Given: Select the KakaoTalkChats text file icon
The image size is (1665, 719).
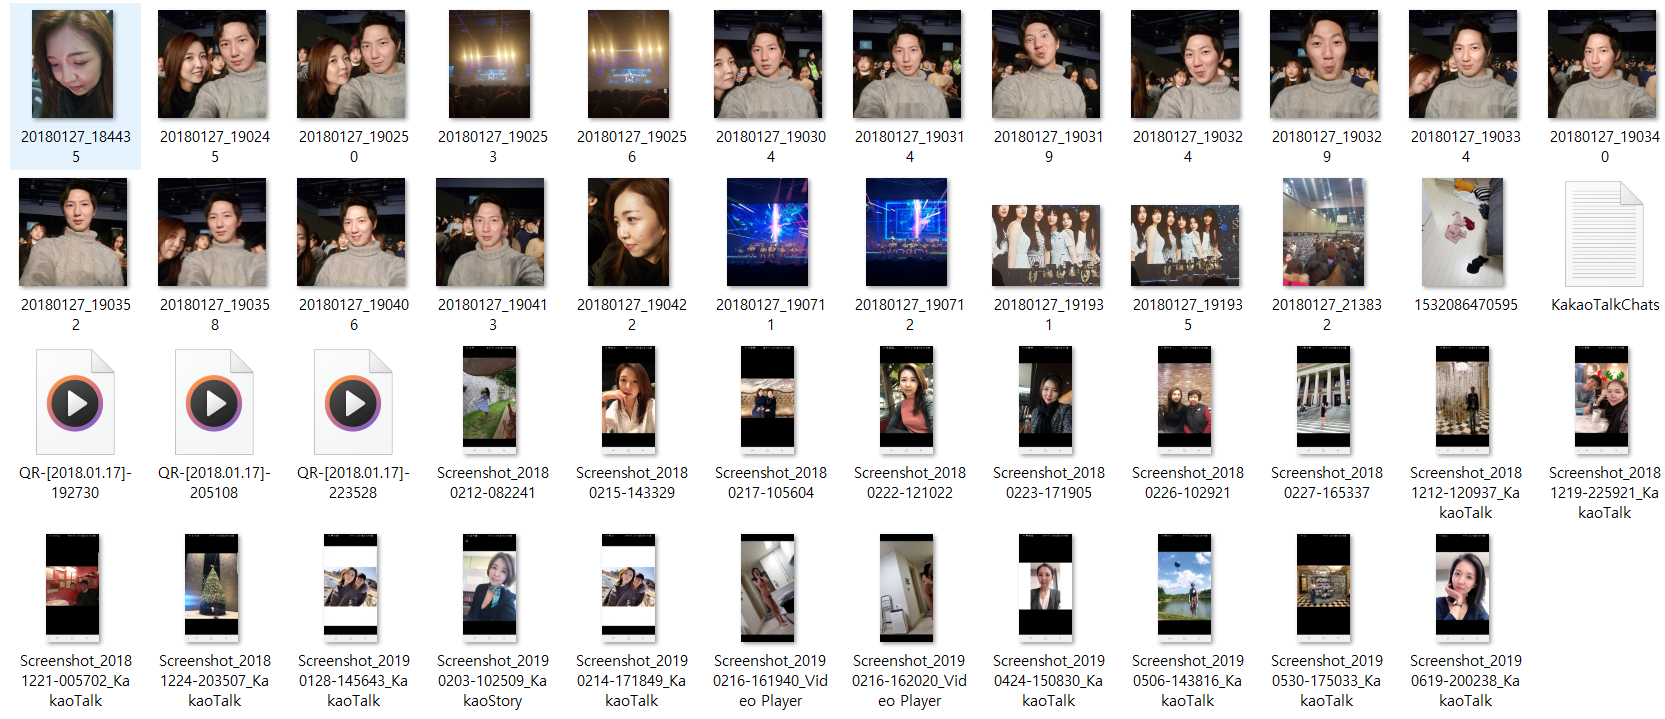Looking at the screenshot, I should (1604, 234).
